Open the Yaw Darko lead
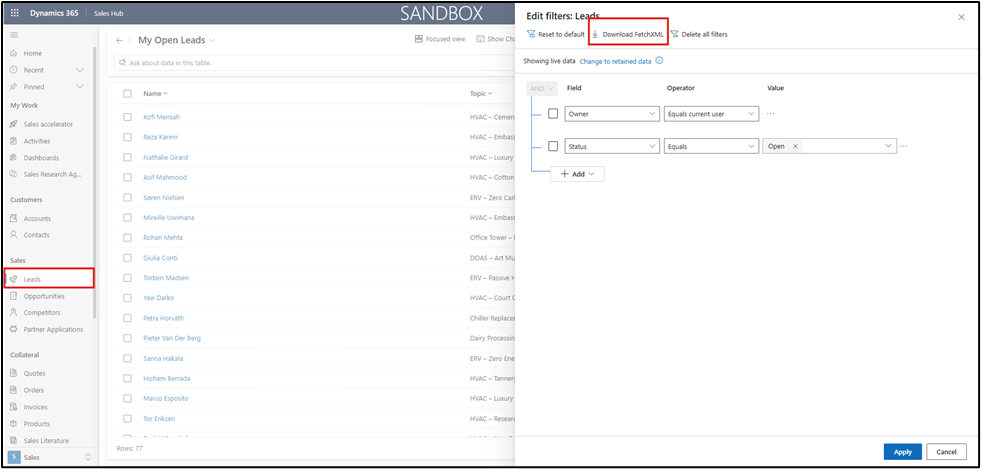This screenshot has height=469, width=981. 158,298
